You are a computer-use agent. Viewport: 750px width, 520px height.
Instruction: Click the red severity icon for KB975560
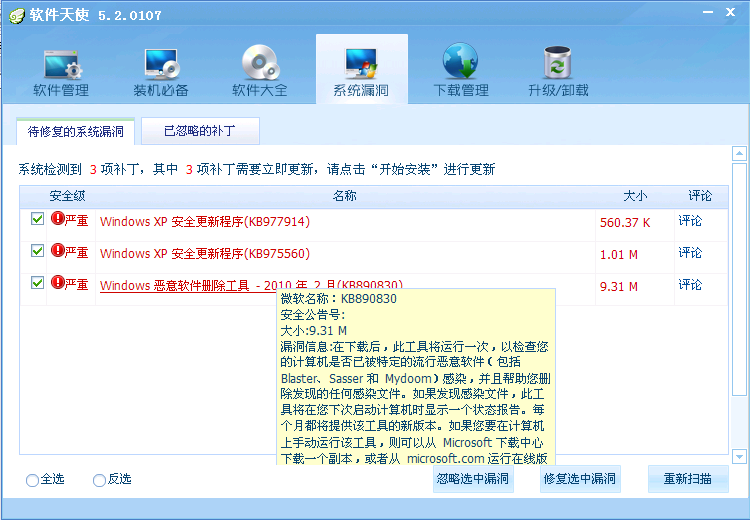pyautogui.click(x=58, y=250)
